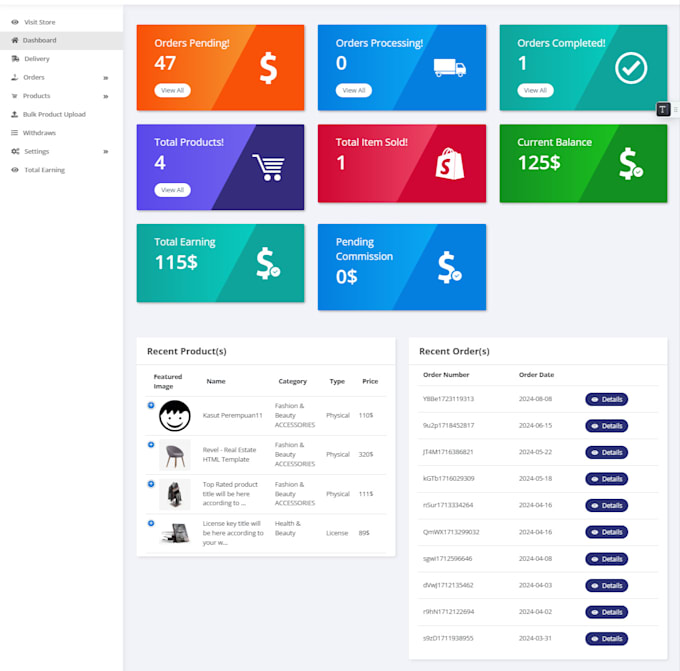This screenshot has width=680, height=671.
Task: Click the Order Date column header
Action: tap(536, 375)
